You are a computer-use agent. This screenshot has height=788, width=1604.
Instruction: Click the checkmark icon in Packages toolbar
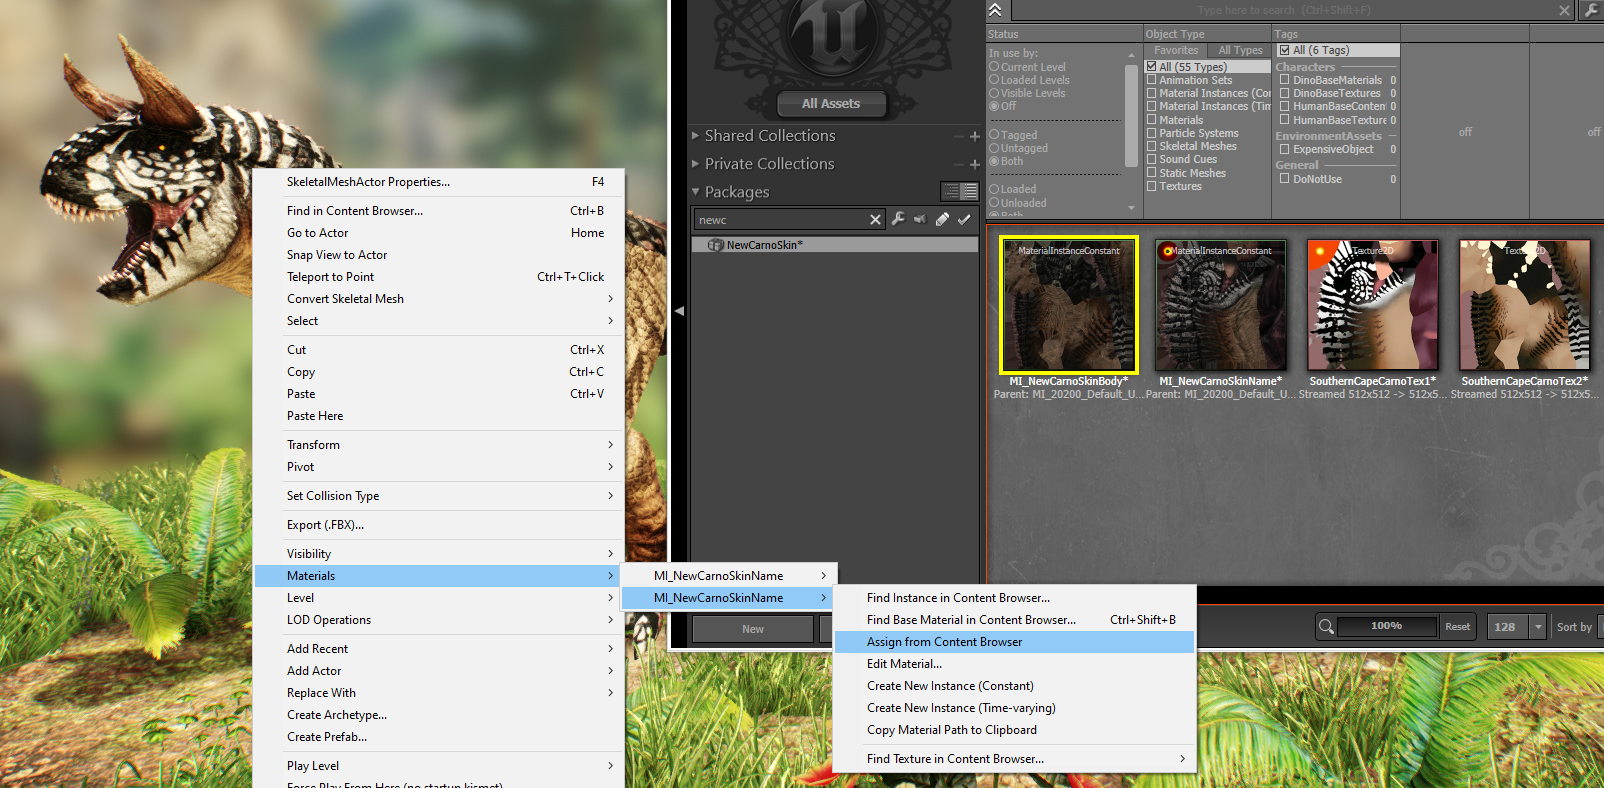tap(964, 219)
